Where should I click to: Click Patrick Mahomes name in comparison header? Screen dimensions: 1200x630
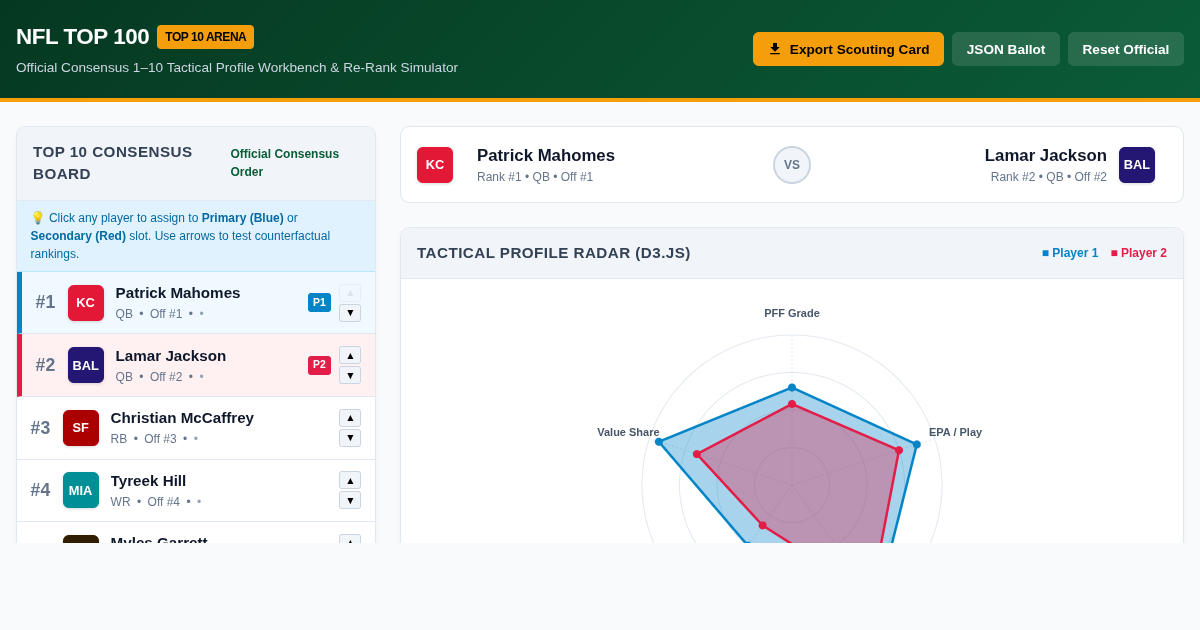click(546, 156)
